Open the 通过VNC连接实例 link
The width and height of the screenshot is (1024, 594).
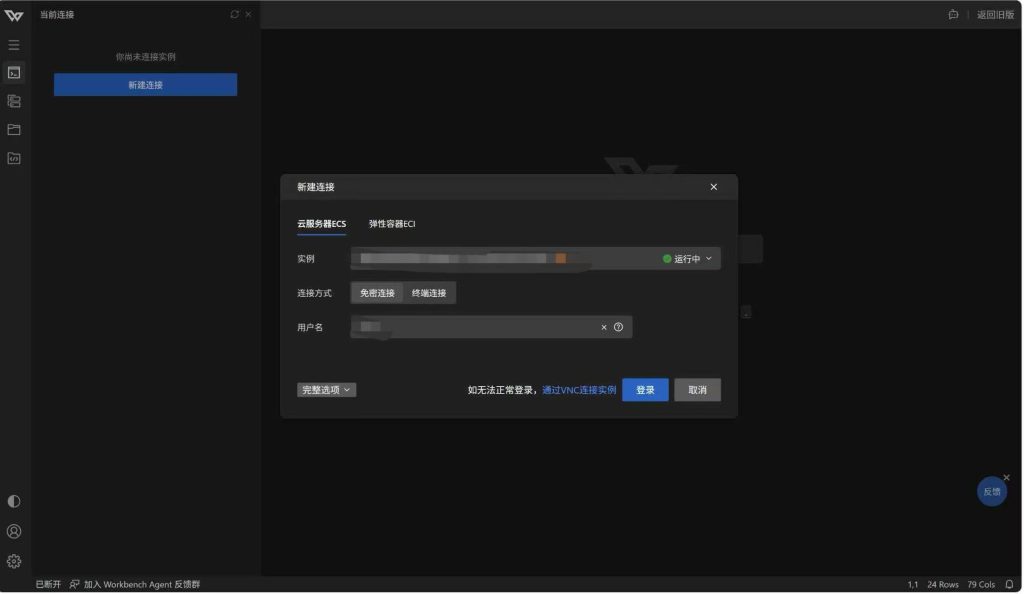(x=579, y=390)
